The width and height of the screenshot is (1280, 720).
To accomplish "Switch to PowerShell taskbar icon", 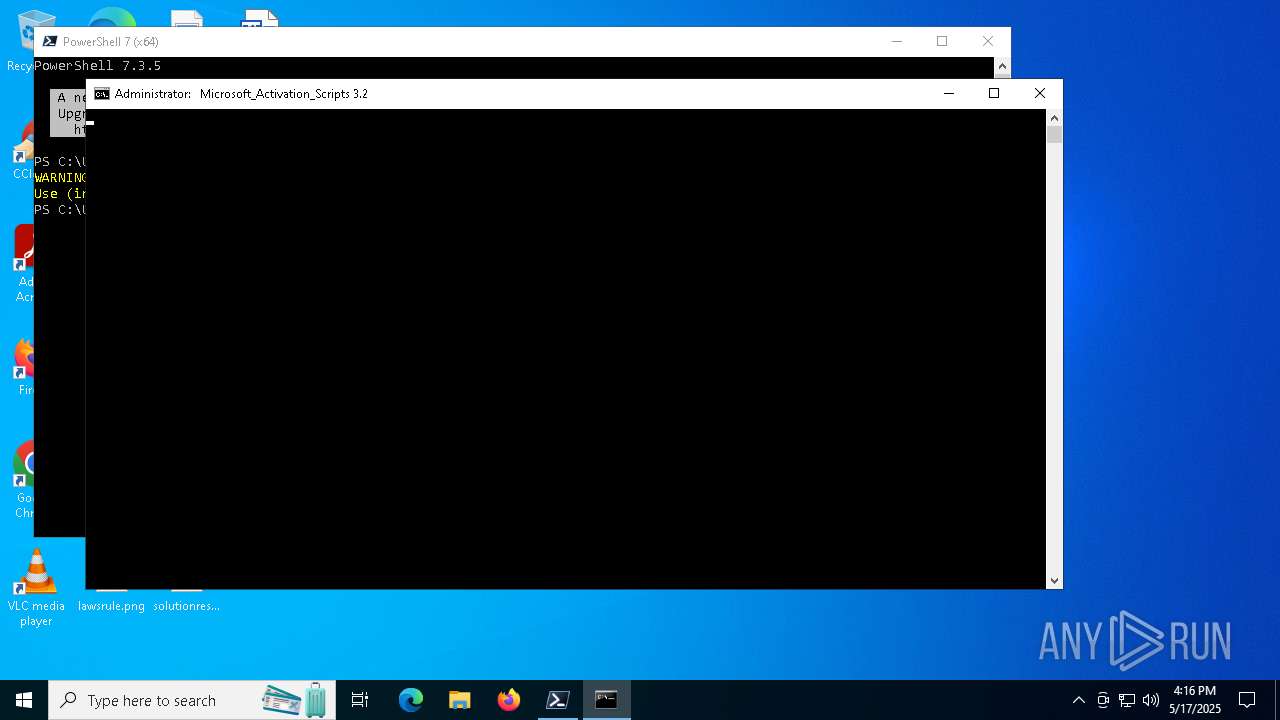I will (x=558, y=700).
